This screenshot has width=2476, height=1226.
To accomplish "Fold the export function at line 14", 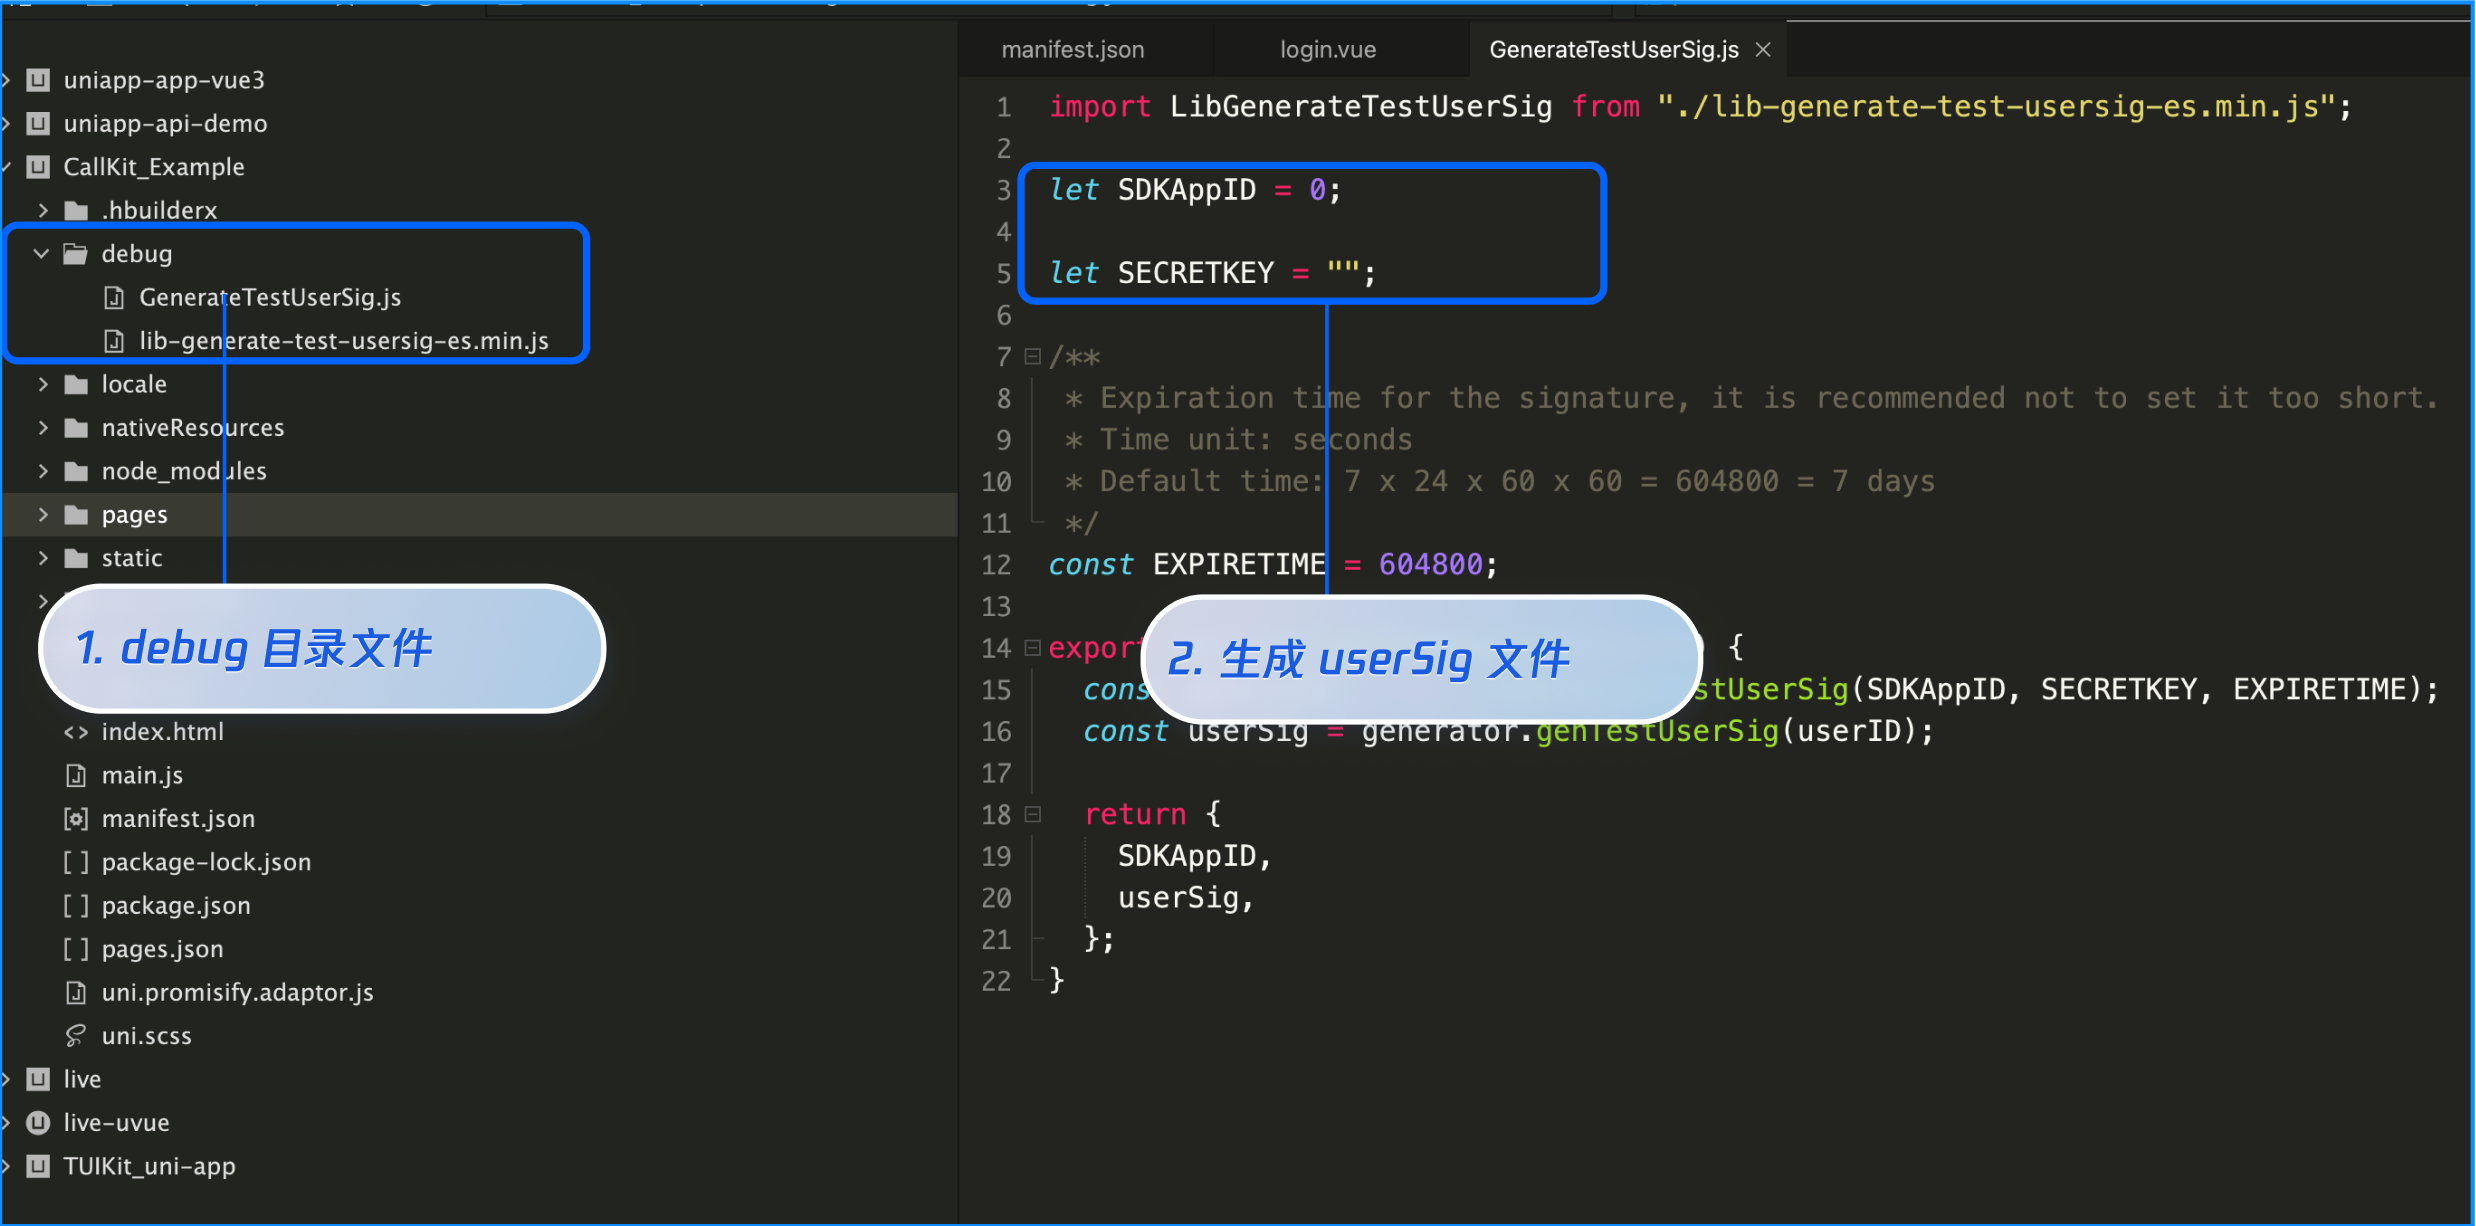I will [1033, 648].
